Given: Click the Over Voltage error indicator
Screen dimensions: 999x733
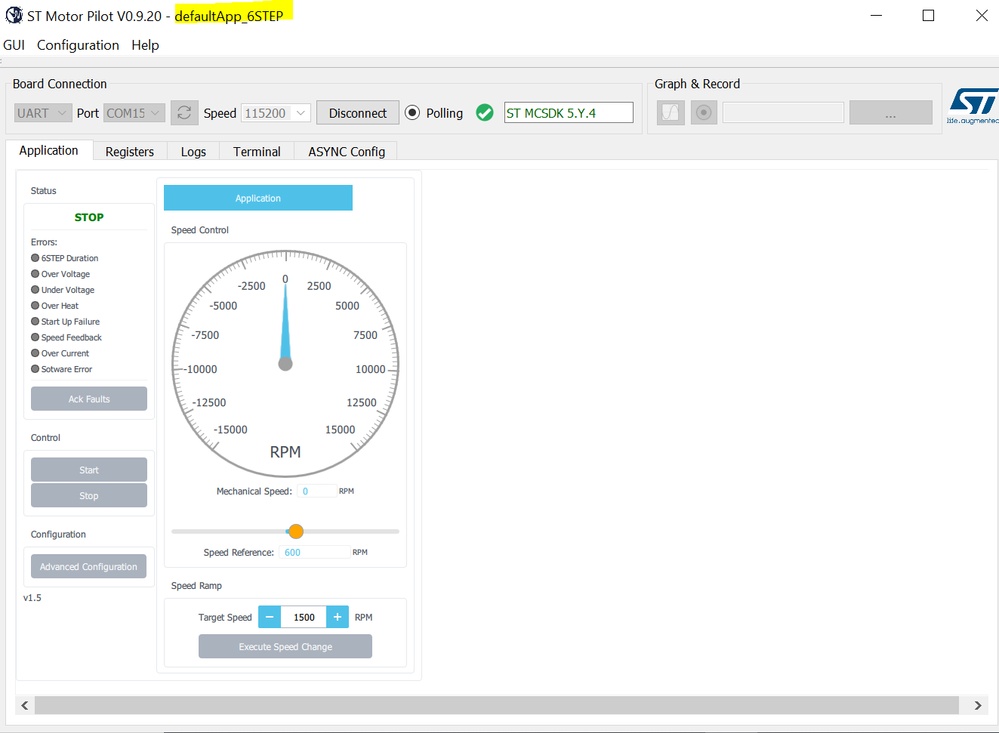Looking at the screenshot, I should (x=35, y=273).
